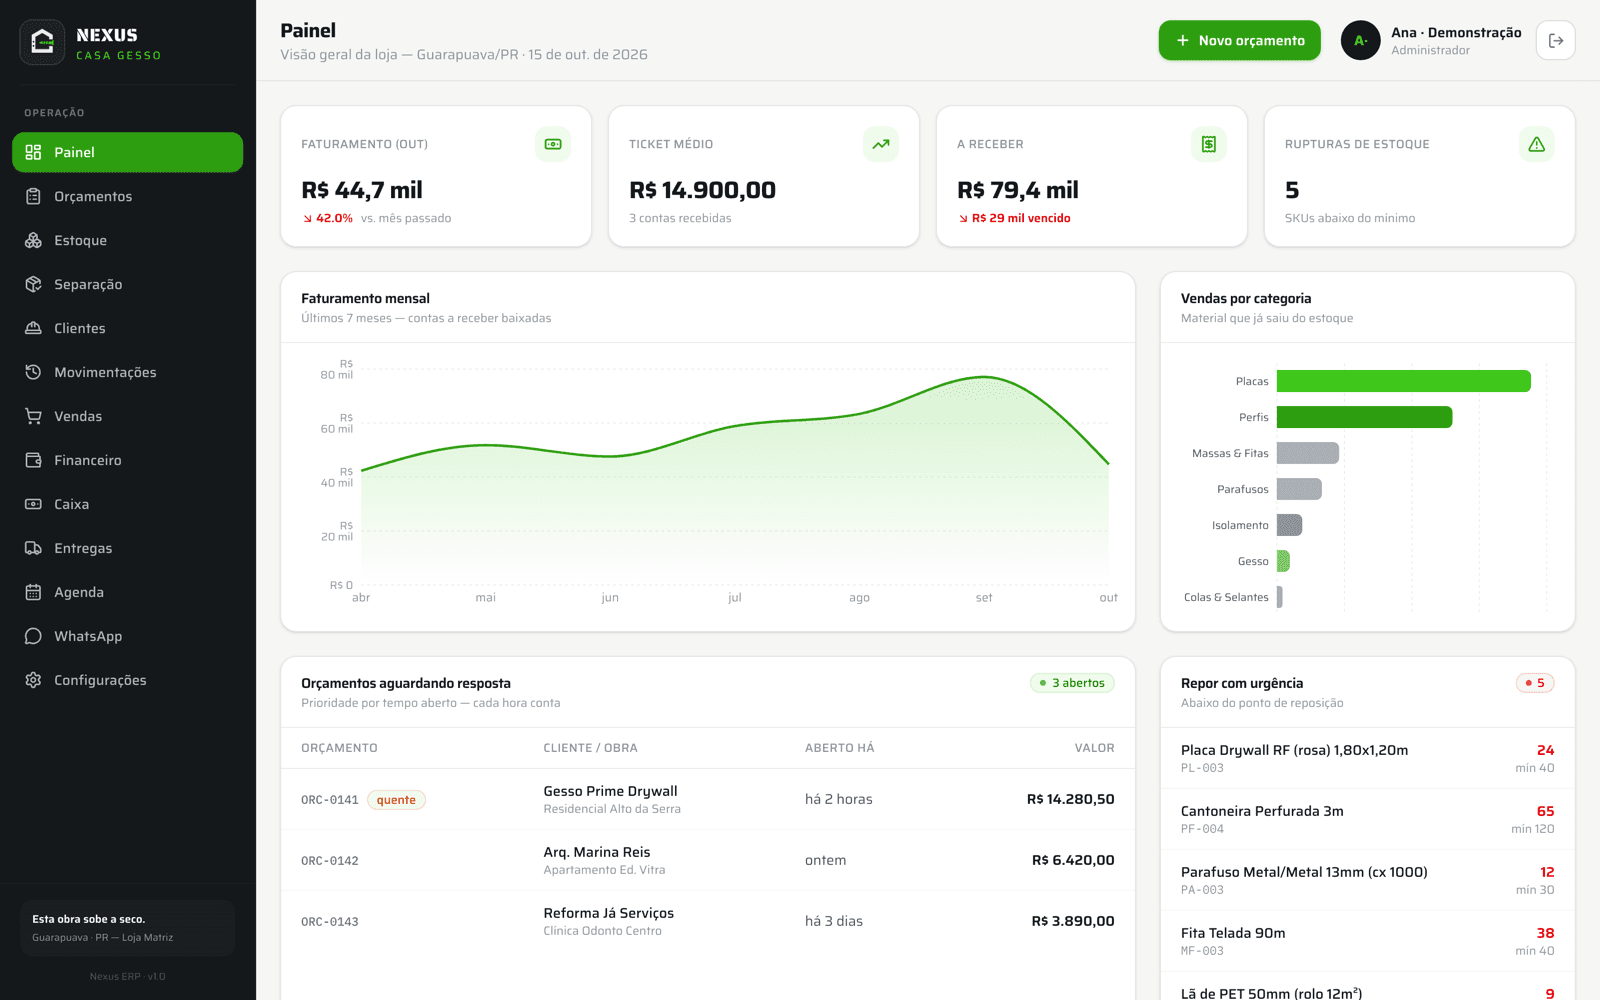Click the 'R$ 29 mil vencido' overdue text
Image resolution: width=1600 pixels, height=1000 pixels.
1021,218
